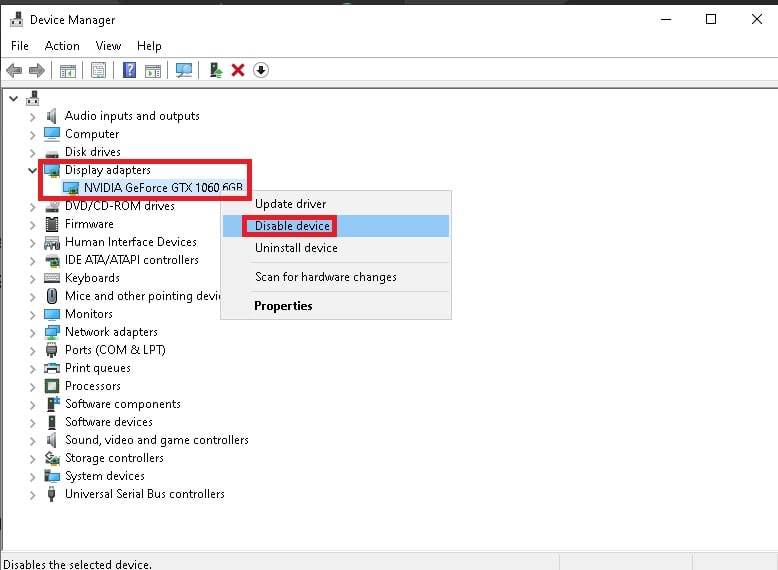778x570 pixels.
Task: Click the blue Help question mark icon
Action: [129, 70]
